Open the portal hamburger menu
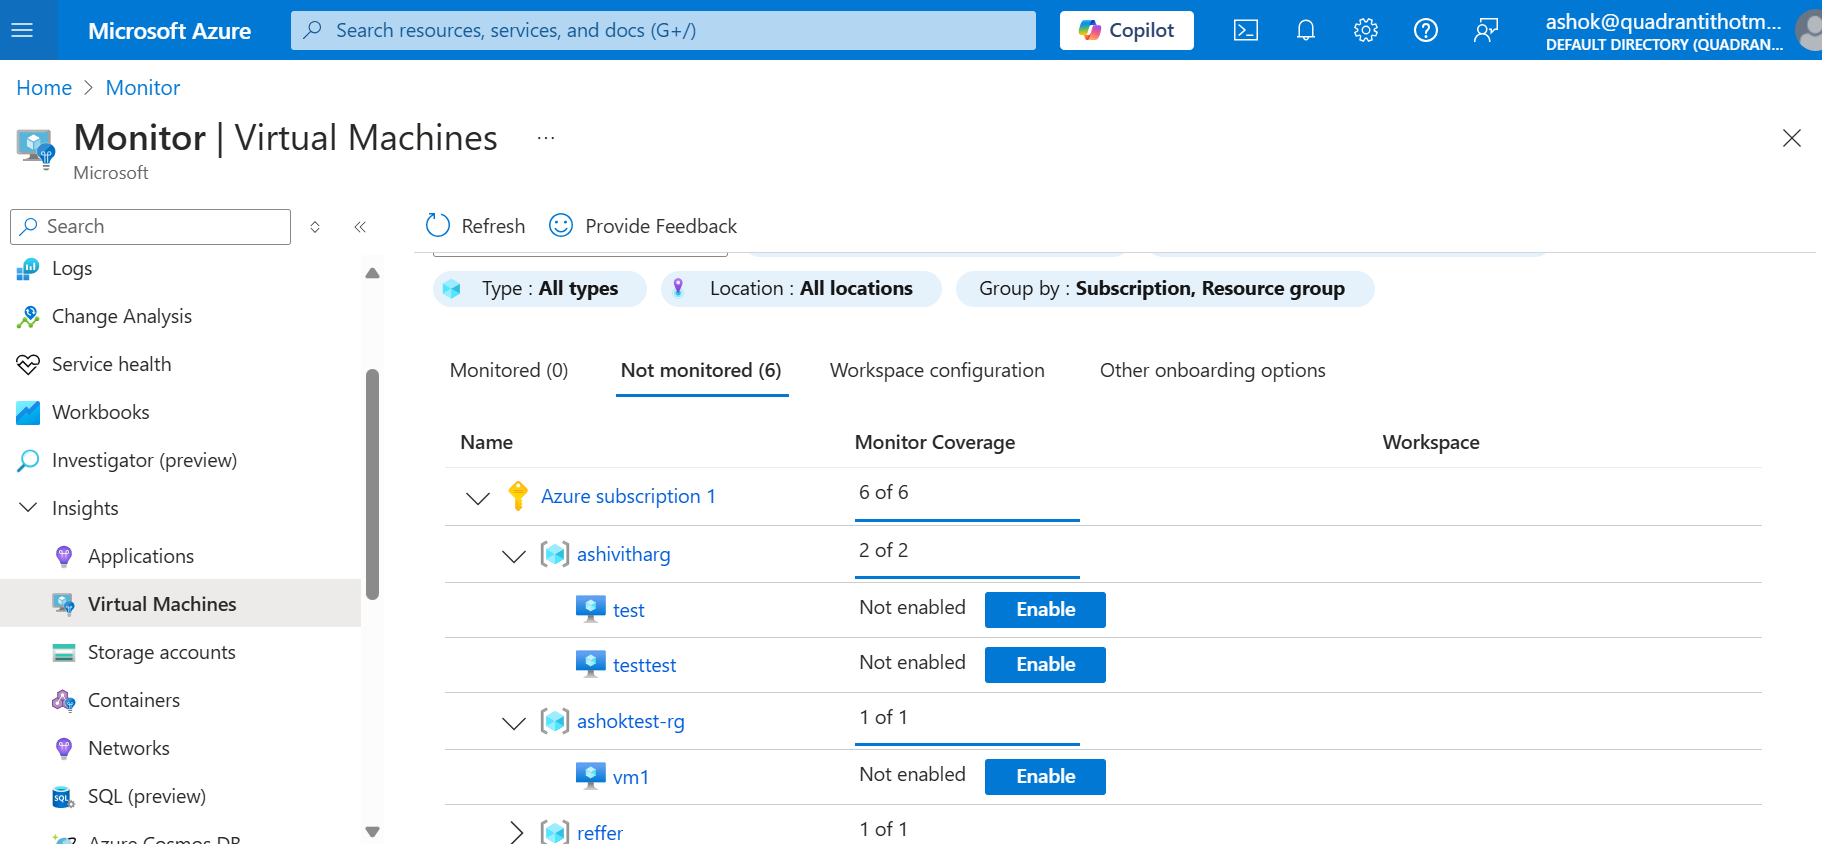The width and height of the screenshot is (1822, 844). point(22,30)
